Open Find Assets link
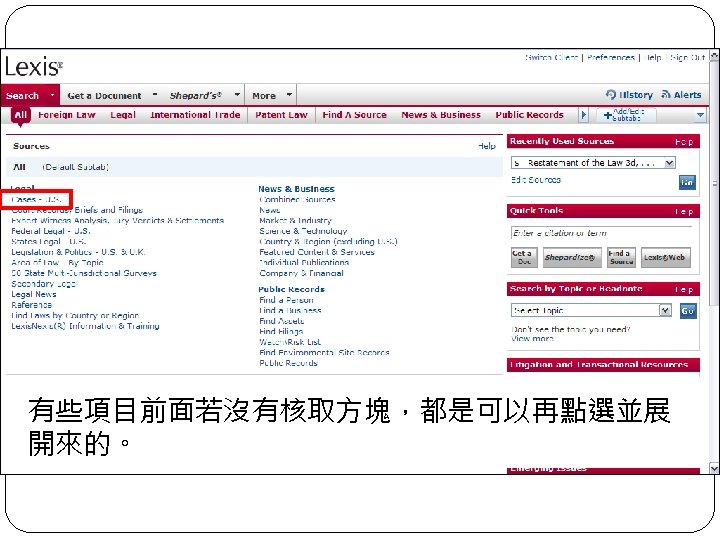This screenshot has width=720, height=540. pos(281,321)
